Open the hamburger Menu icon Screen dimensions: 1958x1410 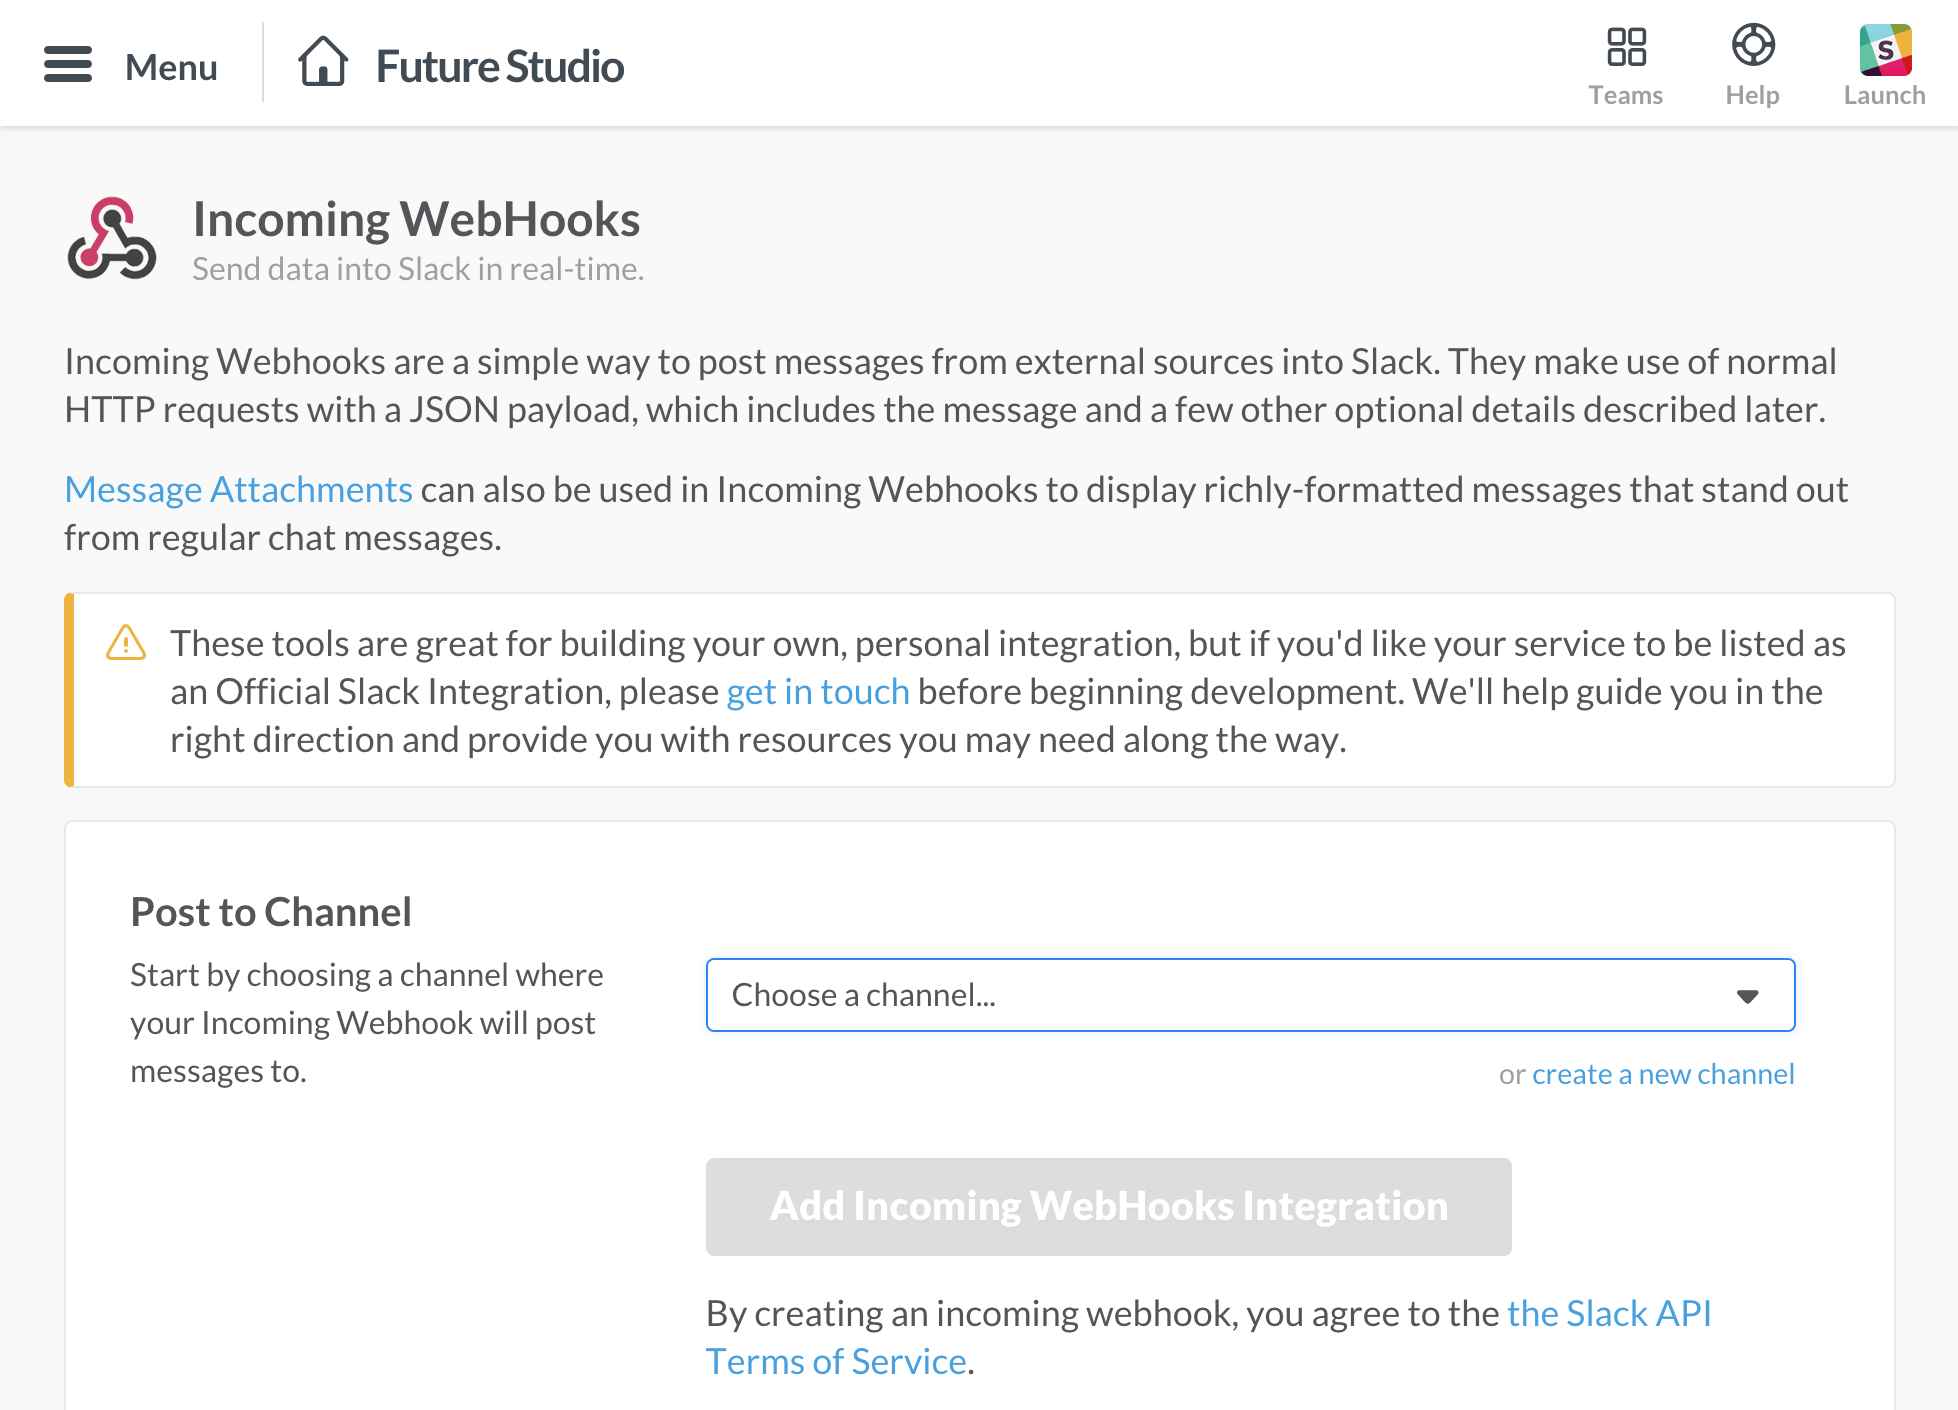(68, 65)
